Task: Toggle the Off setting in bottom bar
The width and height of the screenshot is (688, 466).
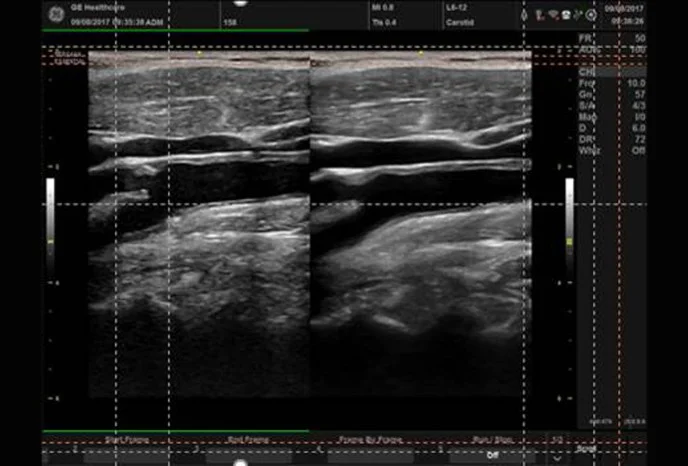Action: pos(492,454)
